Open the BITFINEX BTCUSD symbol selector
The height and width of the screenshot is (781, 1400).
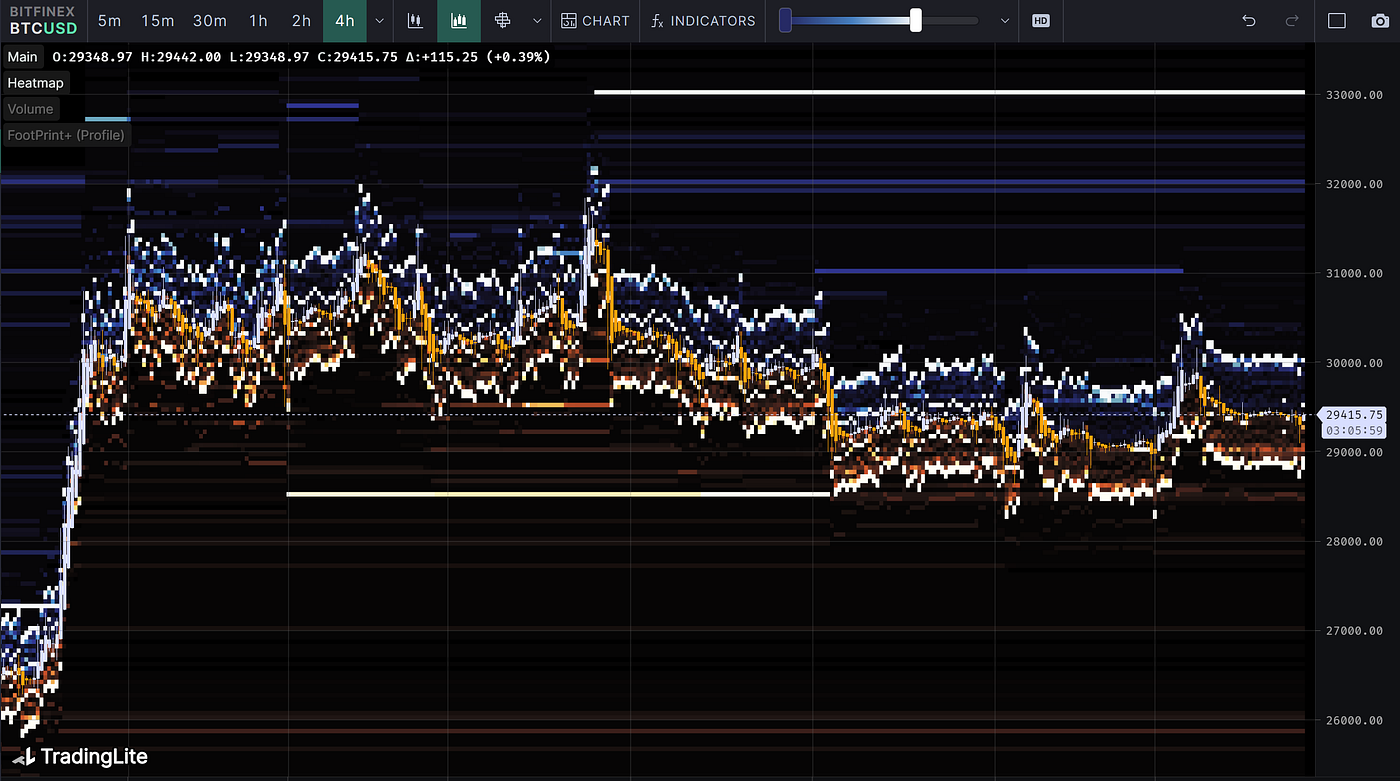(x=43, y=20)
